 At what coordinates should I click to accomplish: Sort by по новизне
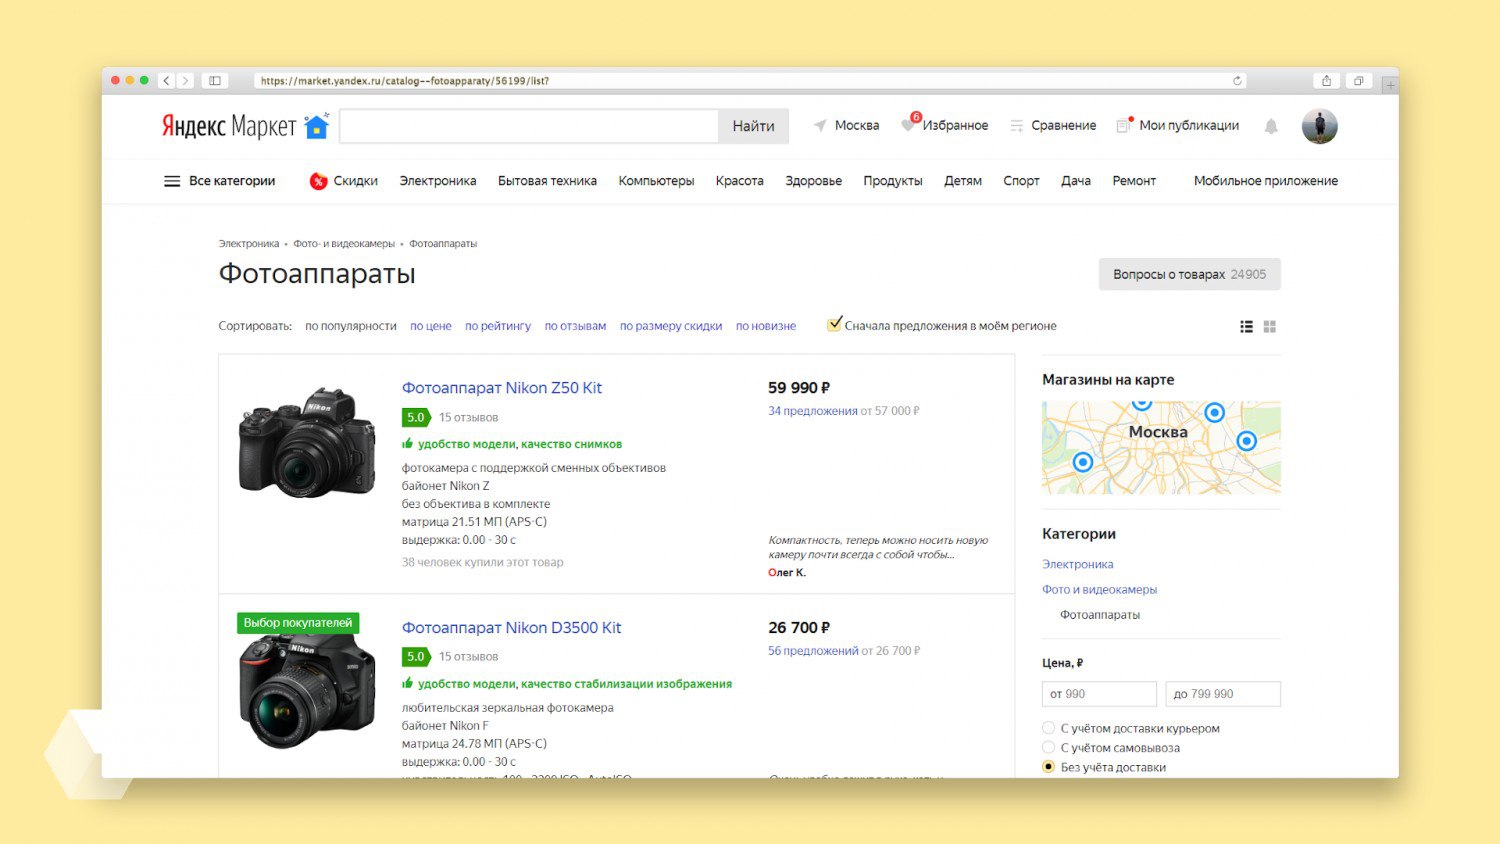(x=766, y=326)
